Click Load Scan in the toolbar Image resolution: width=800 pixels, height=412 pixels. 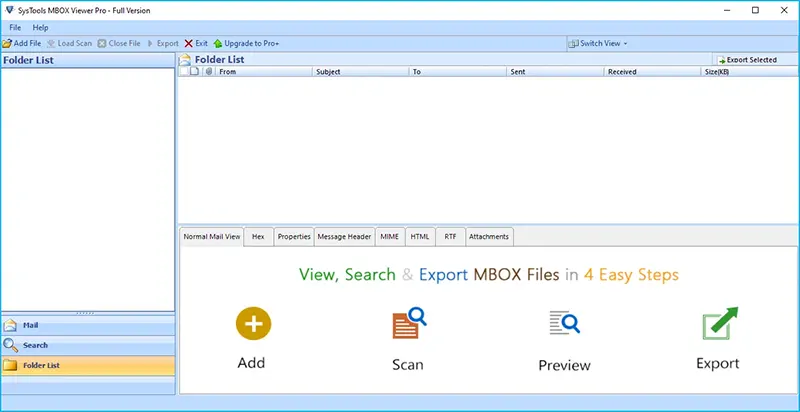click(69, 43)
